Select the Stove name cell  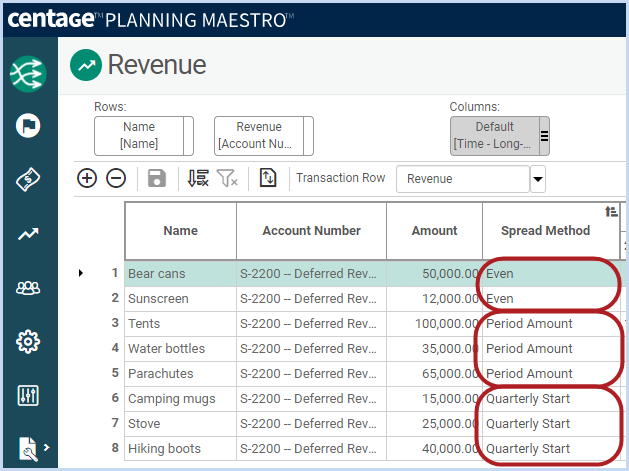[181, 424]
